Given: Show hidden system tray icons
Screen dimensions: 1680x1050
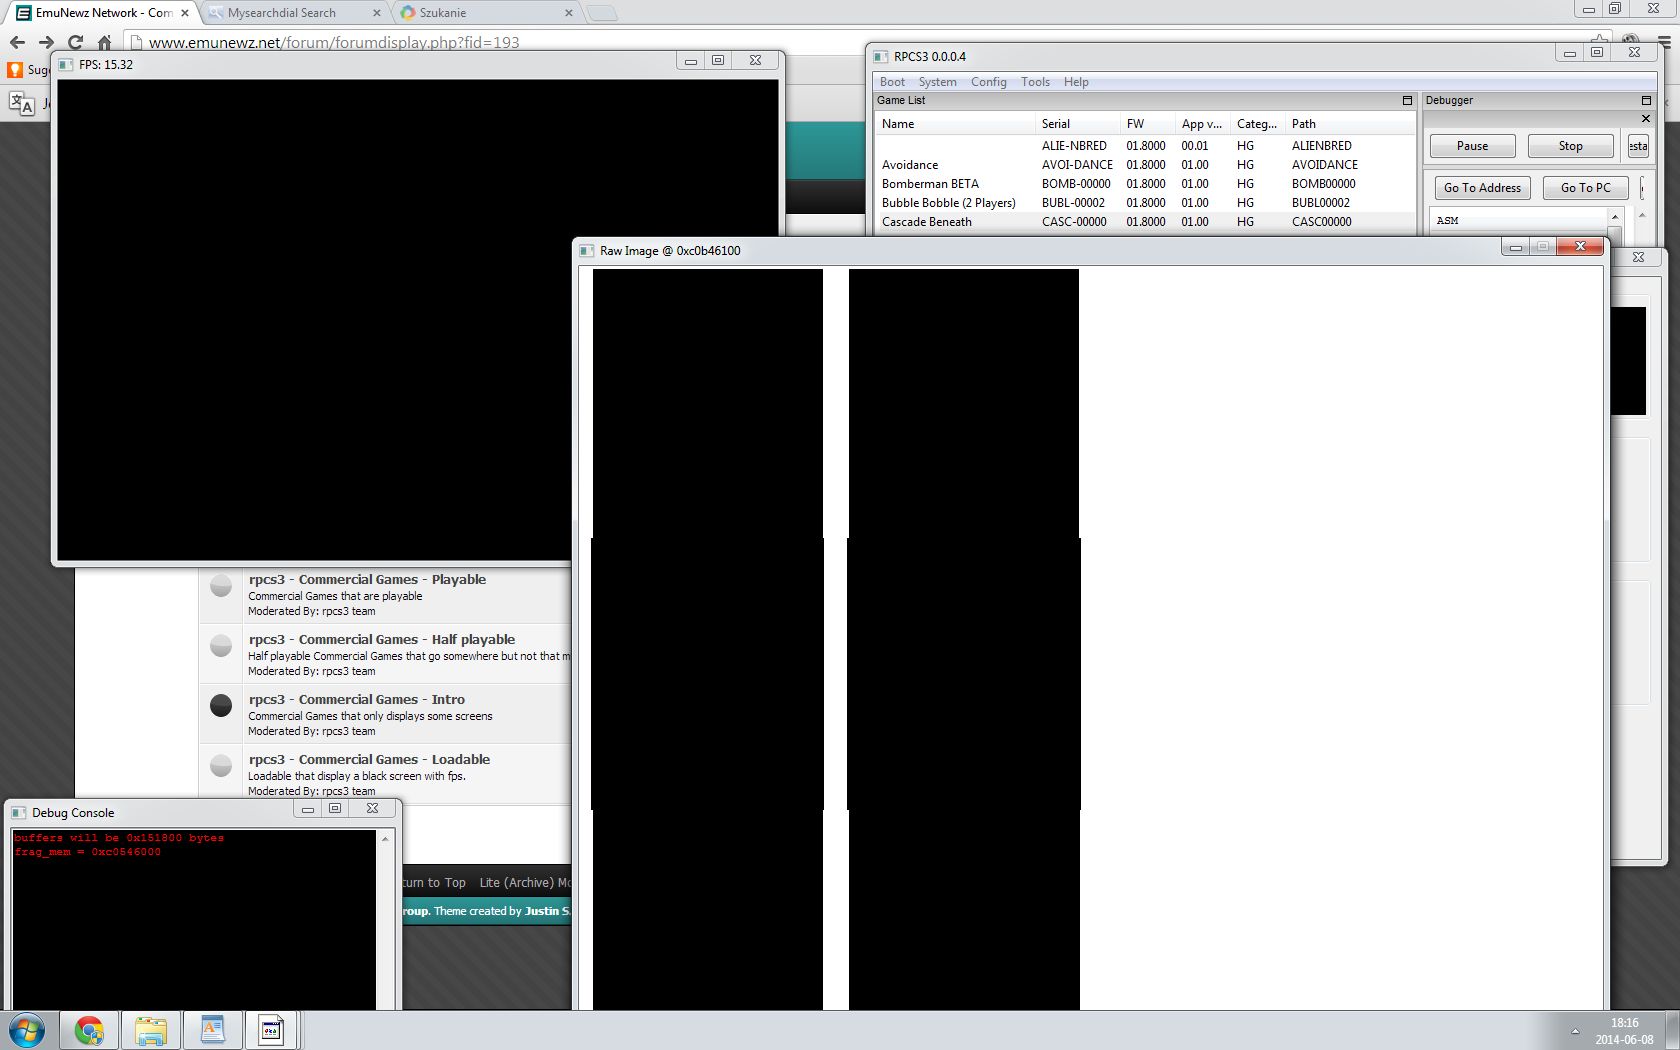Looking at the screenshot, I should [1575, 1031].
